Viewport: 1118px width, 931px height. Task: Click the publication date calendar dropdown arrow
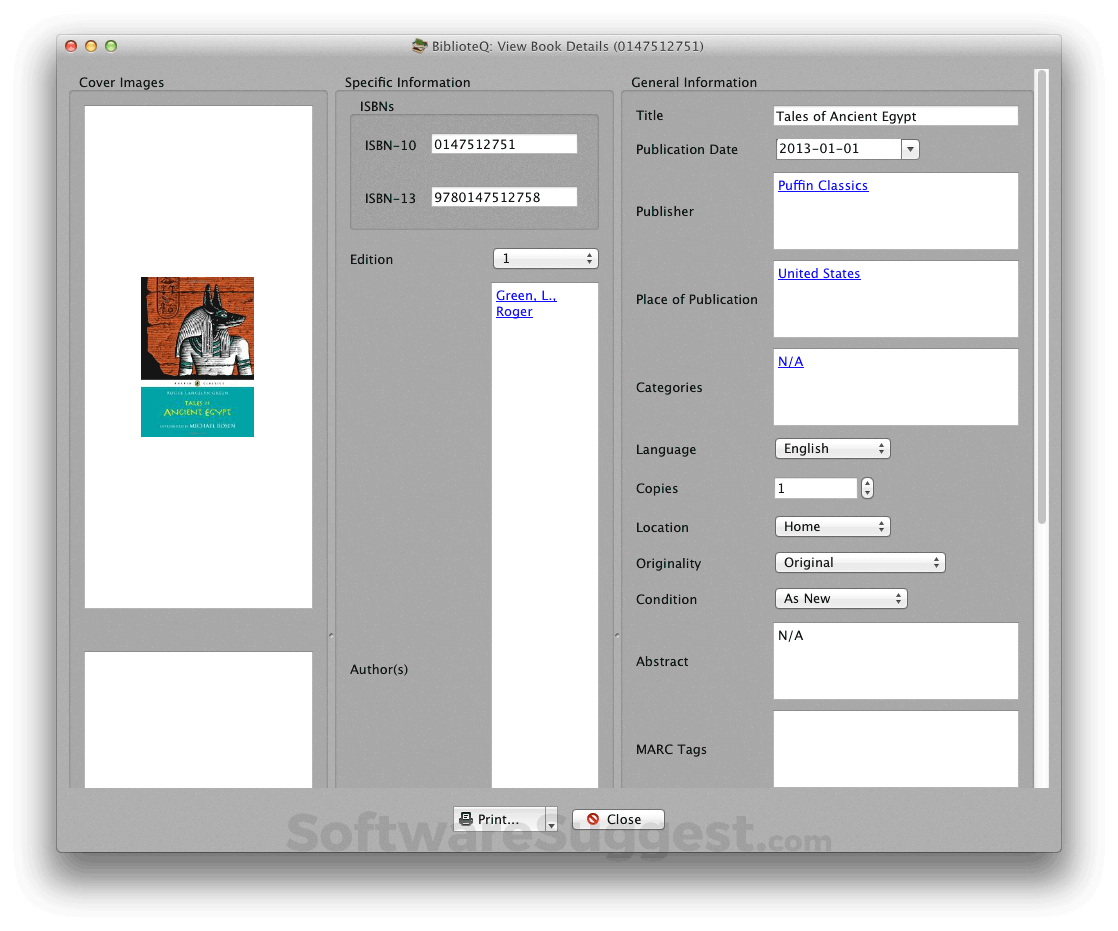(x=910, y=148)
